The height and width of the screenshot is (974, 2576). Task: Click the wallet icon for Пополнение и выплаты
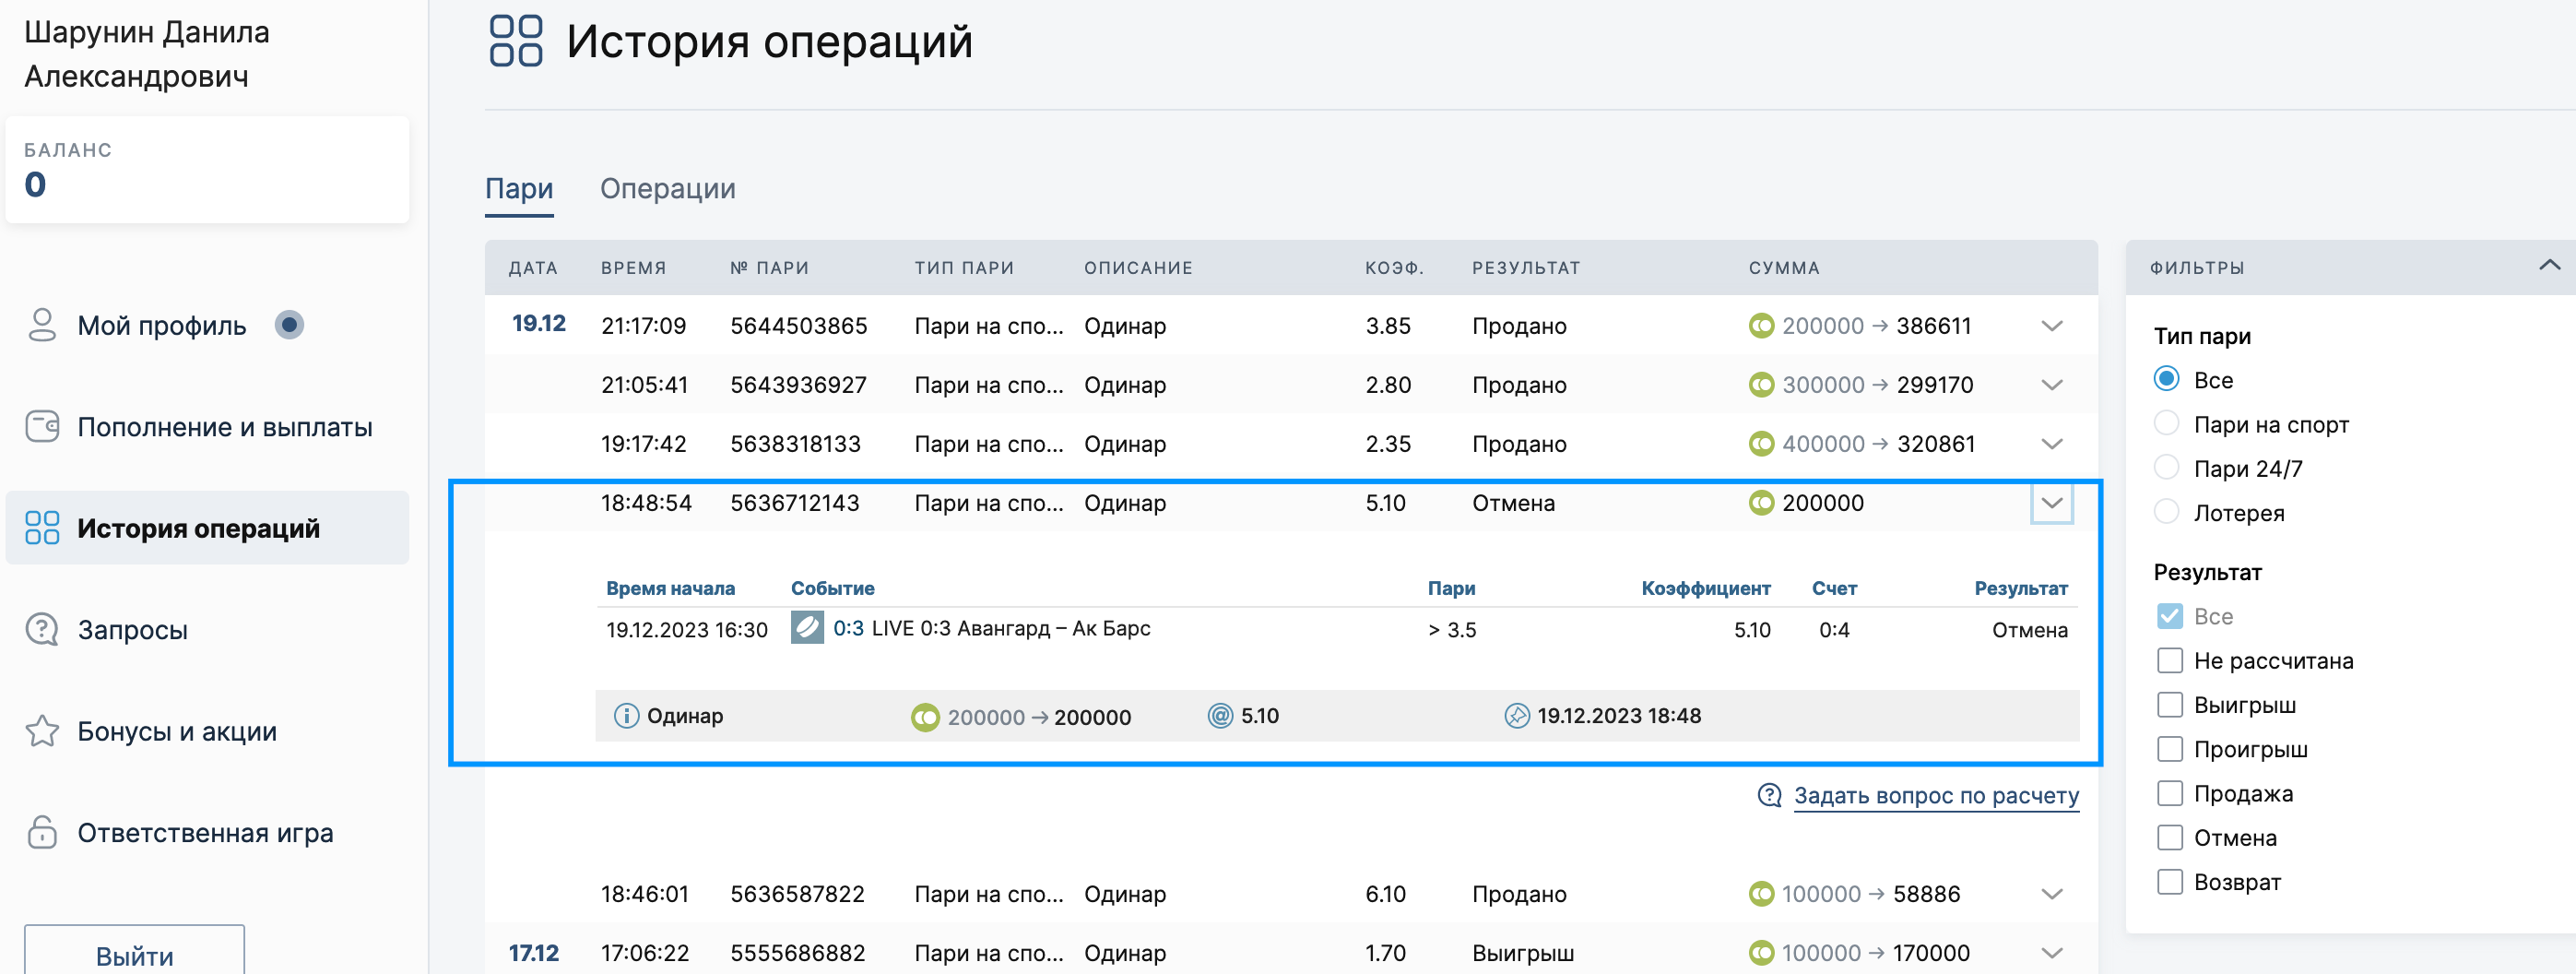(42, 426)
